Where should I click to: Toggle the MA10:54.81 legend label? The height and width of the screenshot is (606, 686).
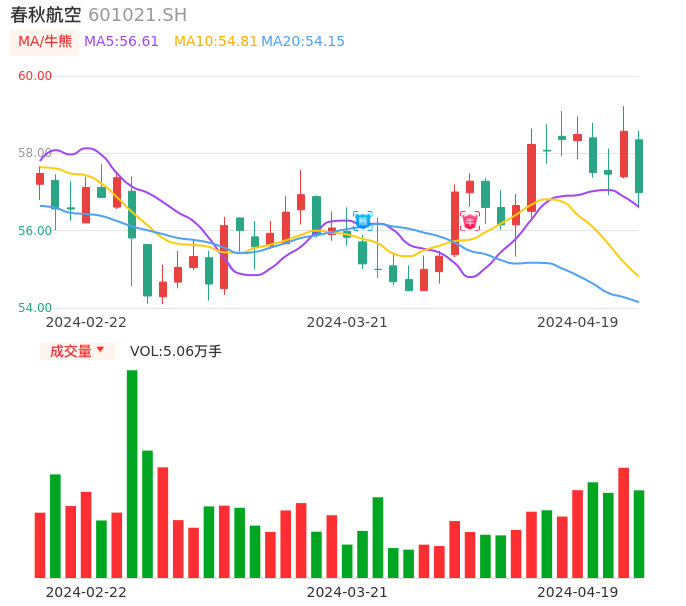pos(215,42)
